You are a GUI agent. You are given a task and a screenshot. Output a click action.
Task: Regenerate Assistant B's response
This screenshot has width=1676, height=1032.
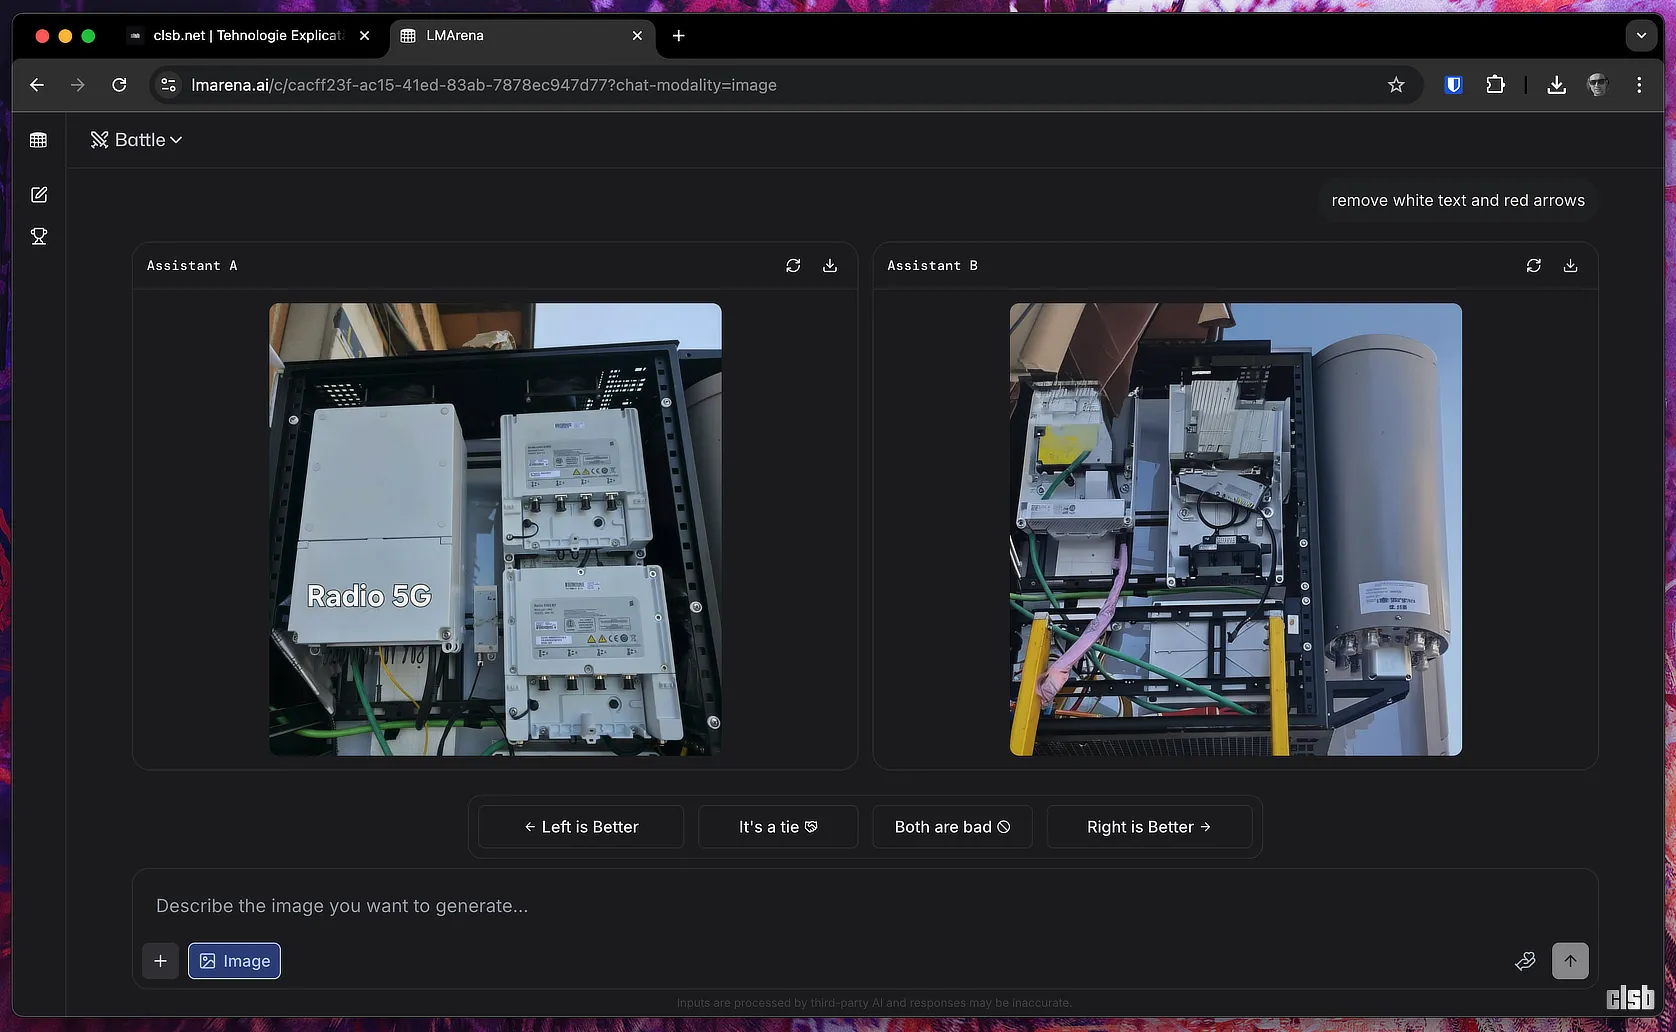click(1533, 266)
